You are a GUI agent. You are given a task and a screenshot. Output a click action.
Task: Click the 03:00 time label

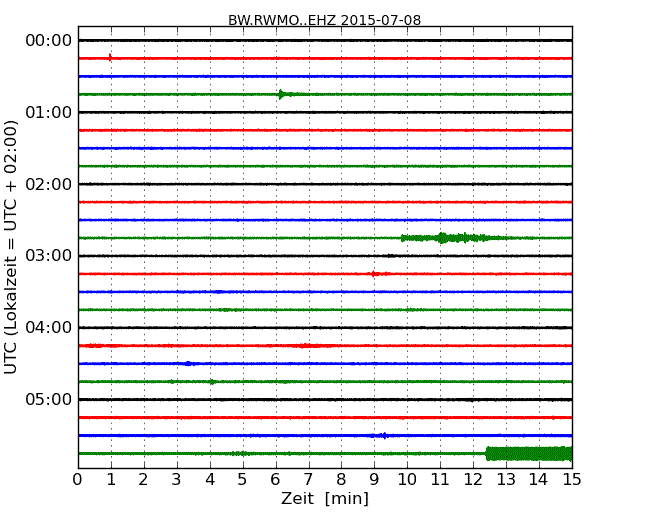tap(49, 255)
